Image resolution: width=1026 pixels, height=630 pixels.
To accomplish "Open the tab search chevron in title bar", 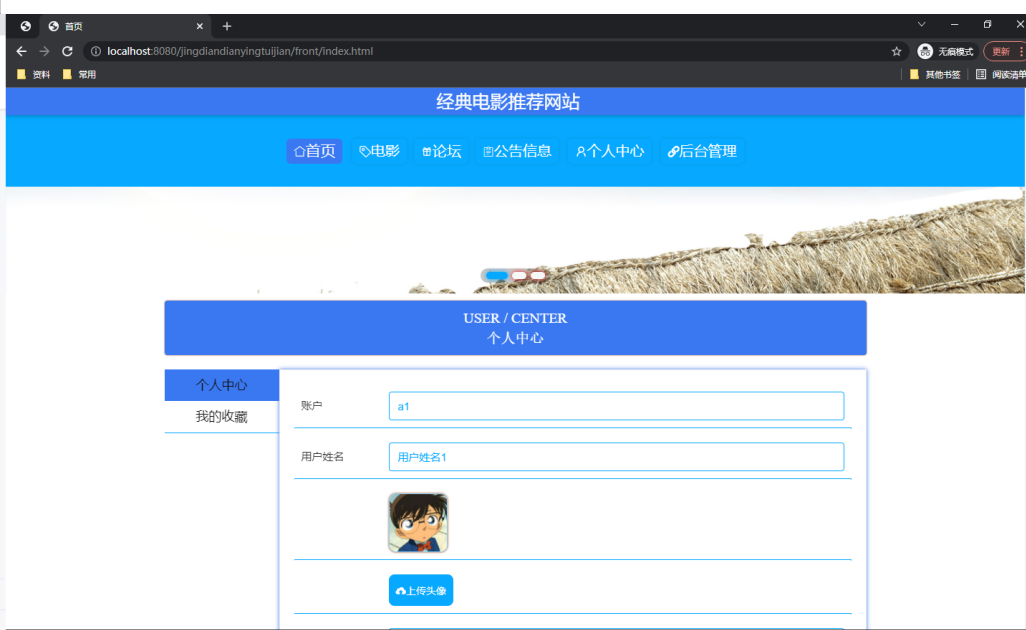I will point(921,24).
